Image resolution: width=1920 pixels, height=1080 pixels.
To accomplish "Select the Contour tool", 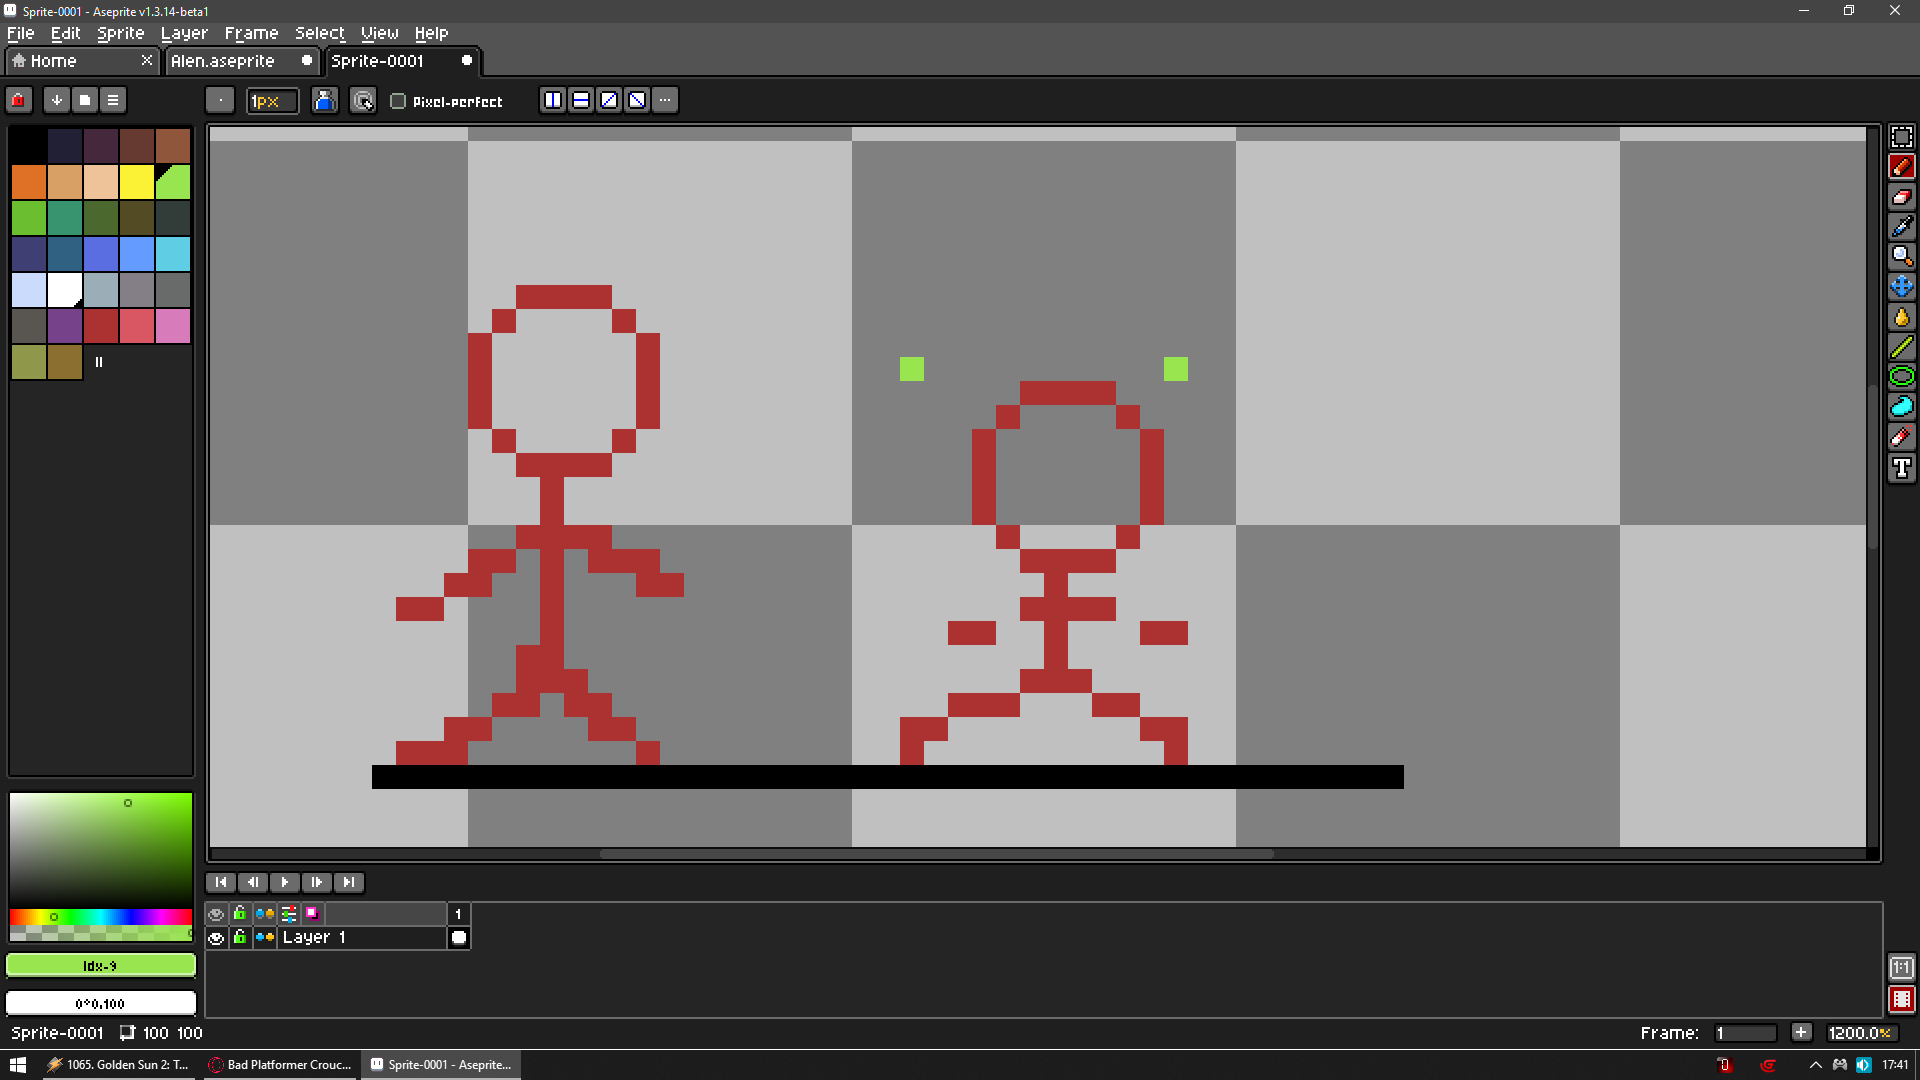I will tap(1901, 407).
